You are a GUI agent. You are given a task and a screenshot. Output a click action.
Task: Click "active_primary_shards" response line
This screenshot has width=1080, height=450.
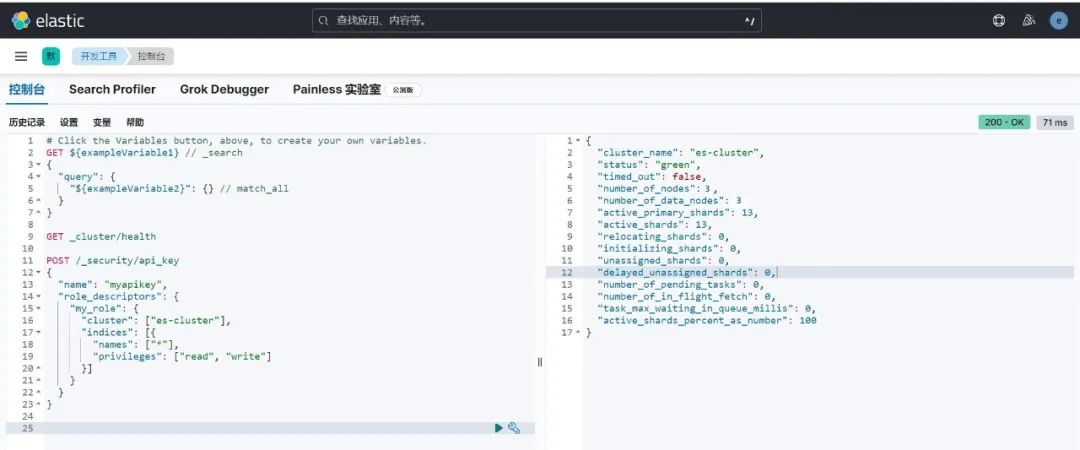click(x=678, y=212)
